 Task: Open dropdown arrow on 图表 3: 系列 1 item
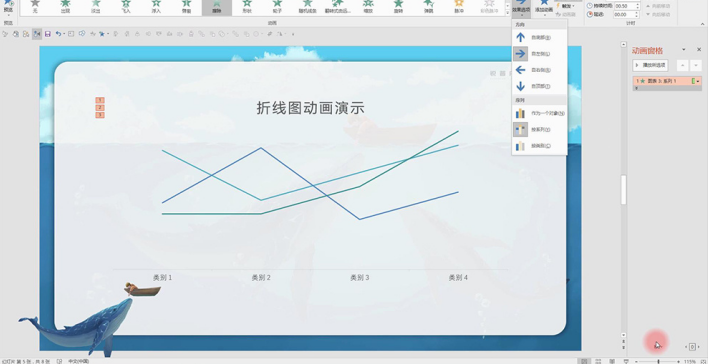click(x=698, y=81)
